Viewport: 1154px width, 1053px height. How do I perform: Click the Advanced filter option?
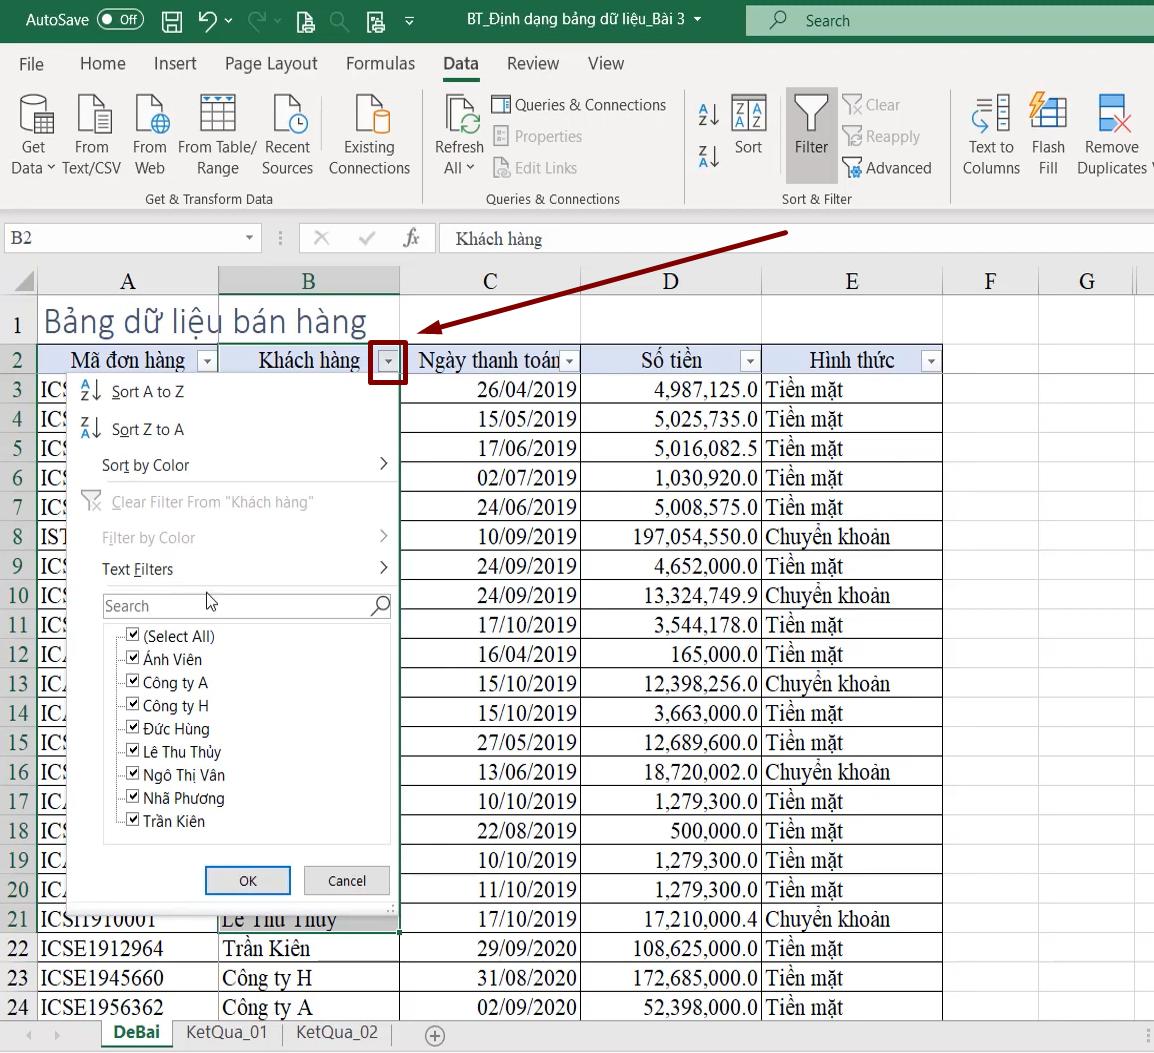click(x=888, y=168)
